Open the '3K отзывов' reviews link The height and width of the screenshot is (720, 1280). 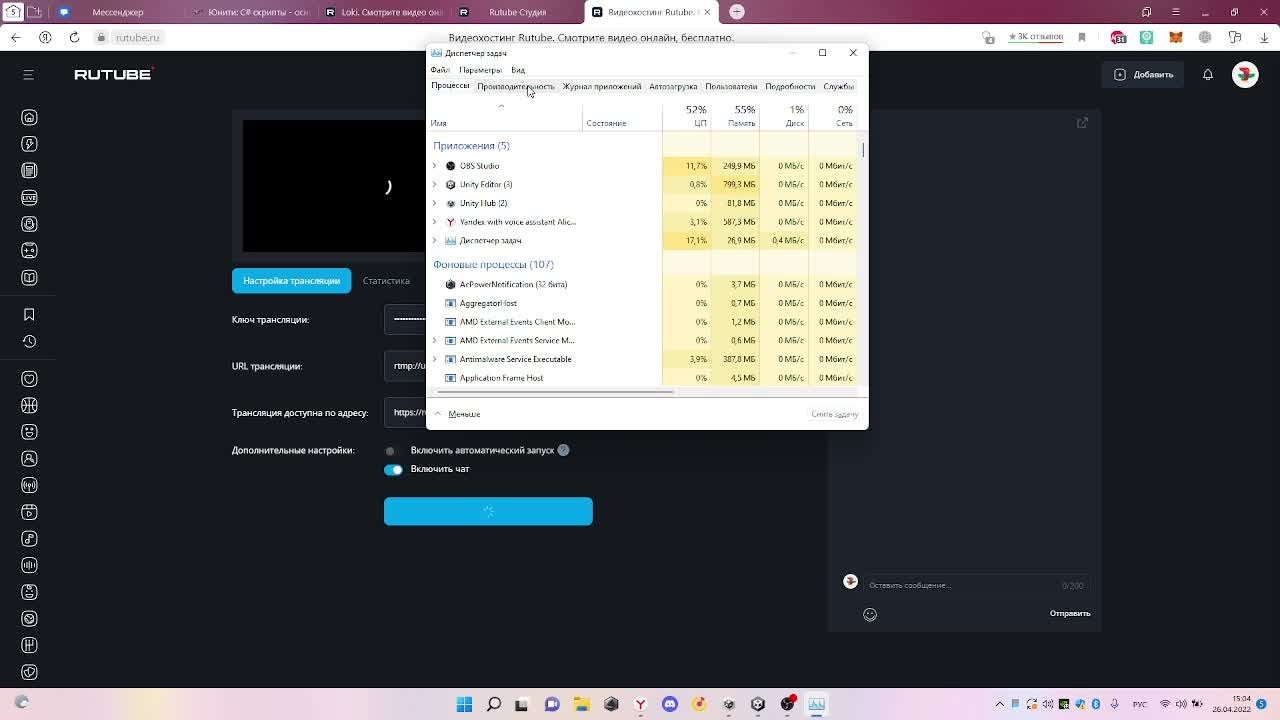pos(1035,37)
